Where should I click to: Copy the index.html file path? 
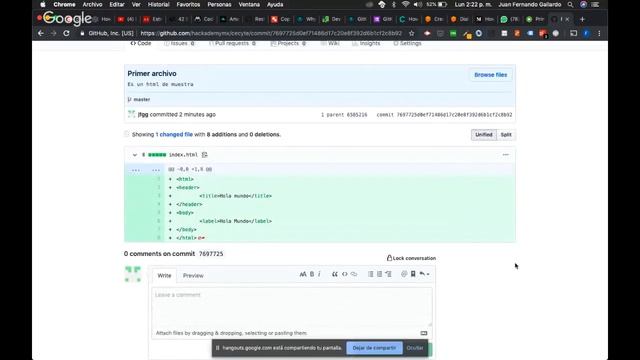point(204,155)
